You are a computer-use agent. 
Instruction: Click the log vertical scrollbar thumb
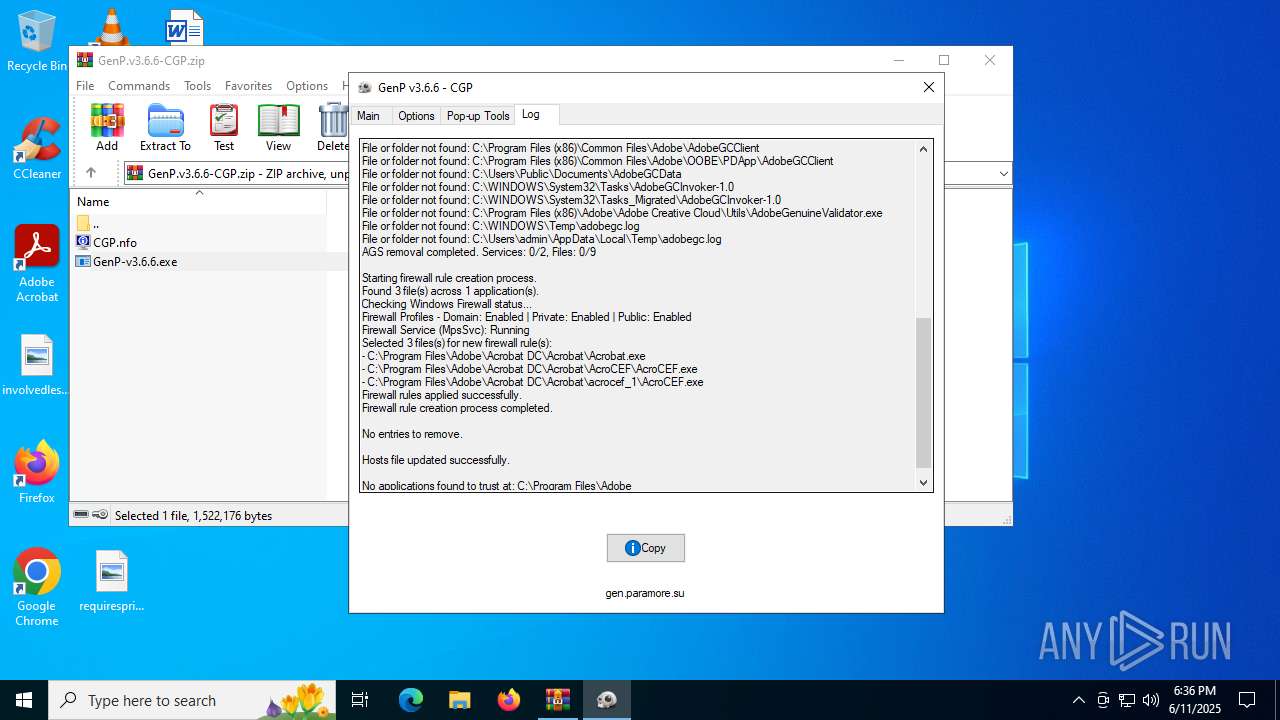click(923, 393)
